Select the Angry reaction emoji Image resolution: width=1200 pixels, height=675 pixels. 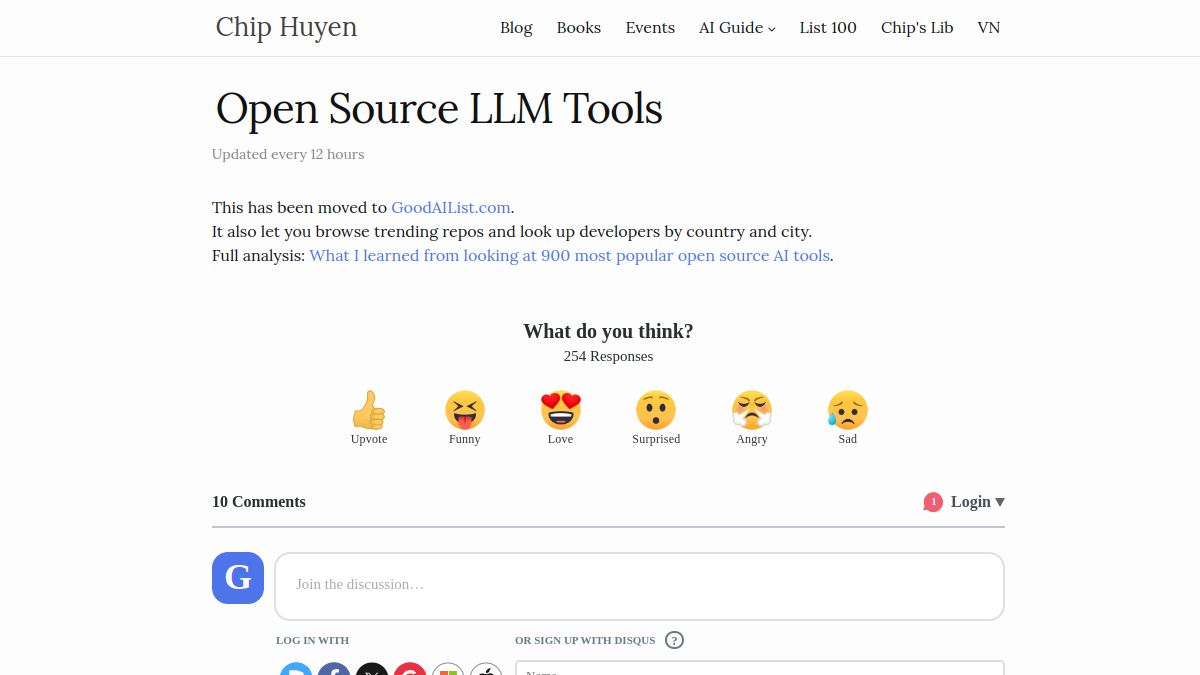[x=752, y=410]
